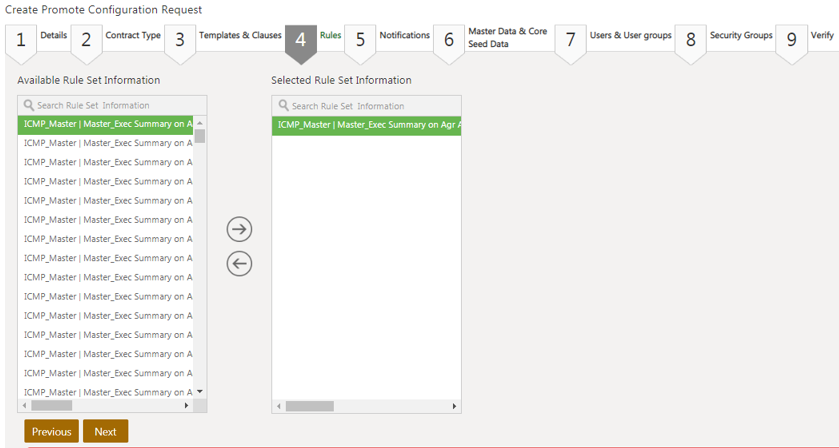Image resolution: width=839 pixels, height=448 pixels.
Task: Click the right arrow to add rule set
Action: tap(239, 229)
